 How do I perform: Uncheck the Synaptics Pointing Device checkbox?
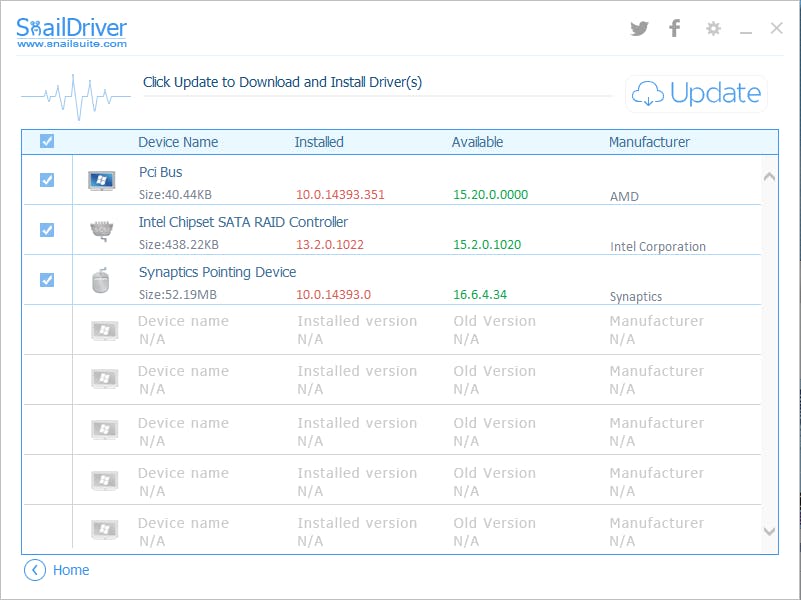(47, 280)
